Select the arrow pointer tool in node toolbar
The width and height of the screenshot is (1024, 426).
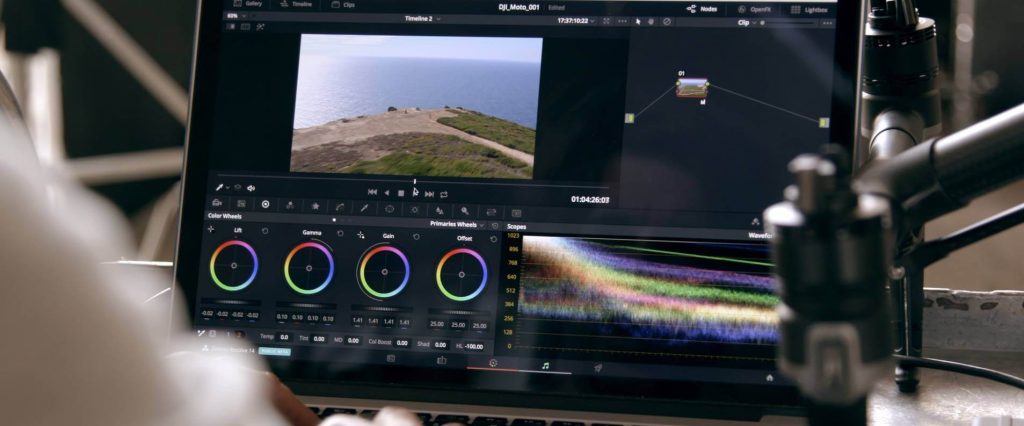pyautogui.click(x=638, y=22)
